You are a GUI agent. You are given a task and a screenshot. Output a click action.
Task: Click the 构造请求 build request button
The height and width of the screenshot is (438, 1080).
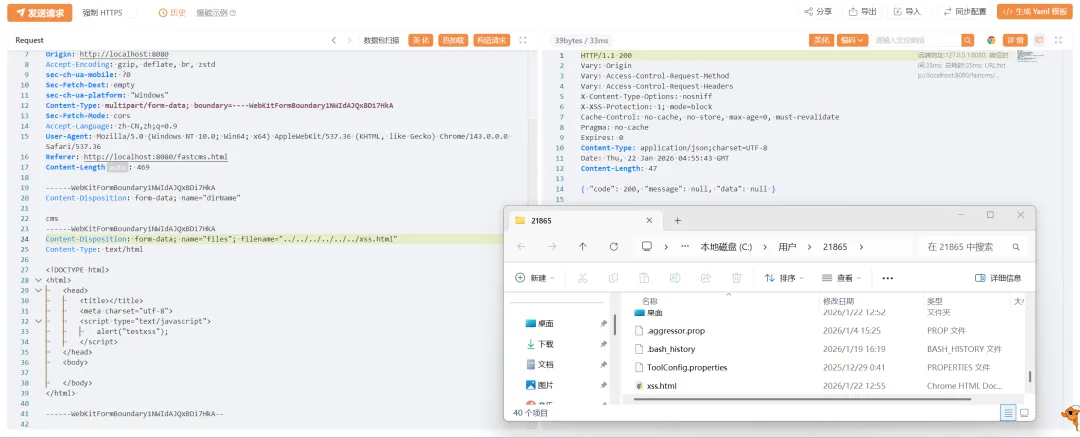[492, 40]
